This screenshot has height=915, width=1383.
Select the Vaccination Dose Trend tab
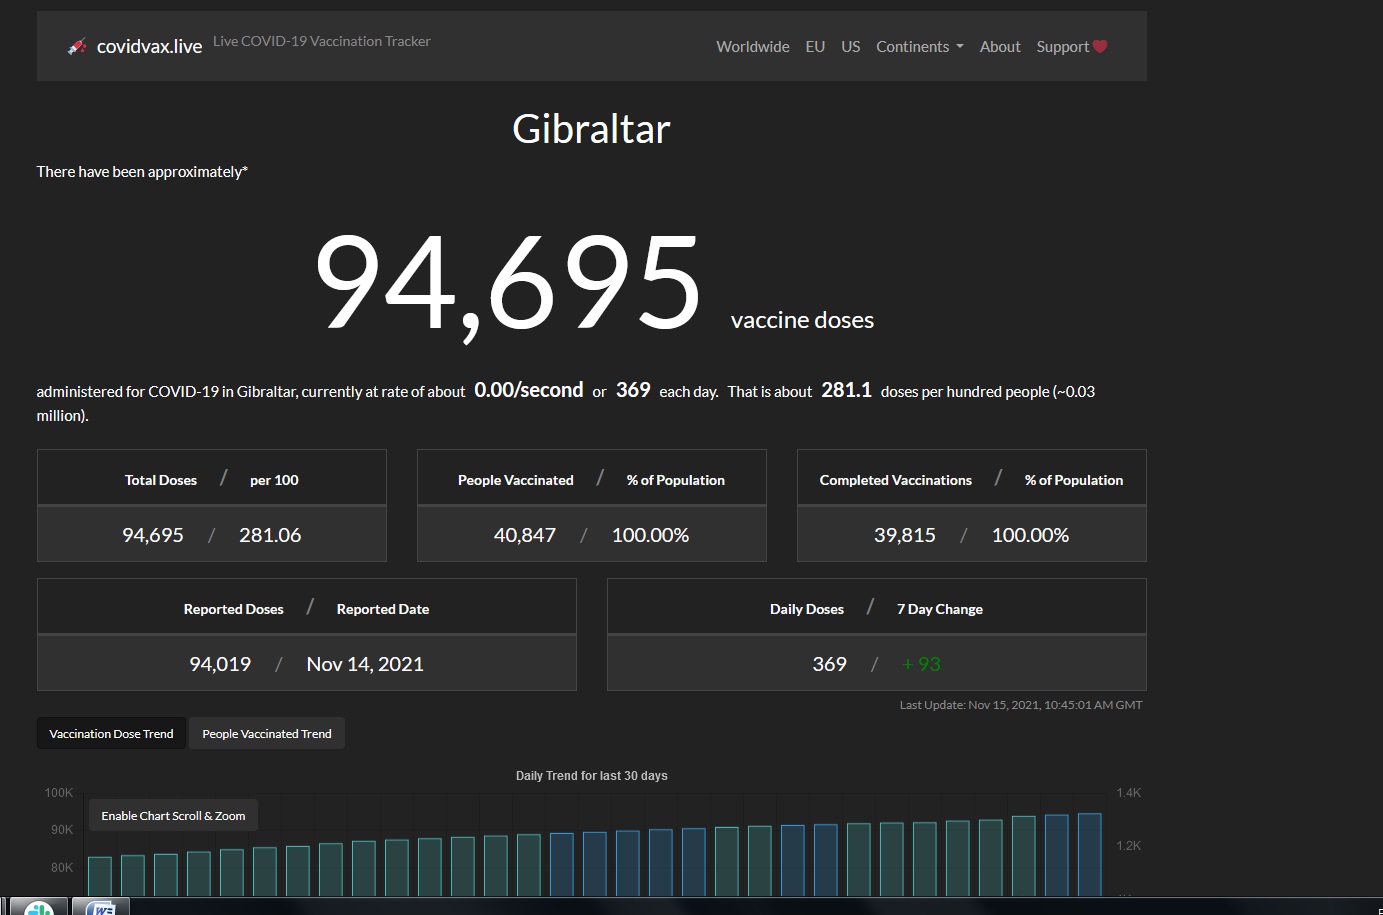click(x=111, y=733)
